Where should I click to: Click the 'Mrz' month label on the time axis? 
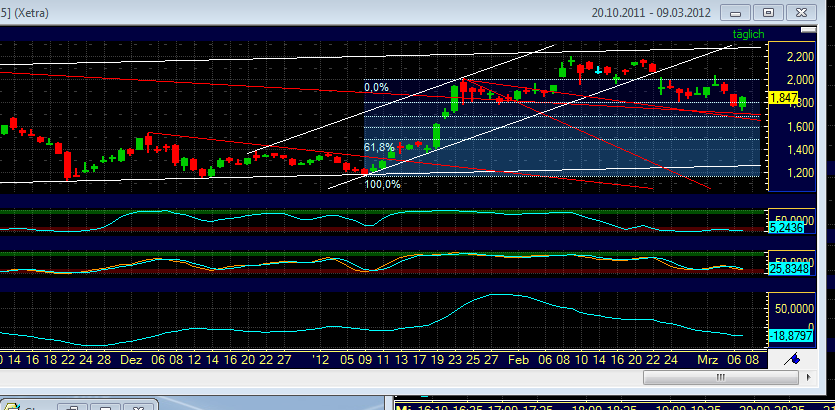707,359
